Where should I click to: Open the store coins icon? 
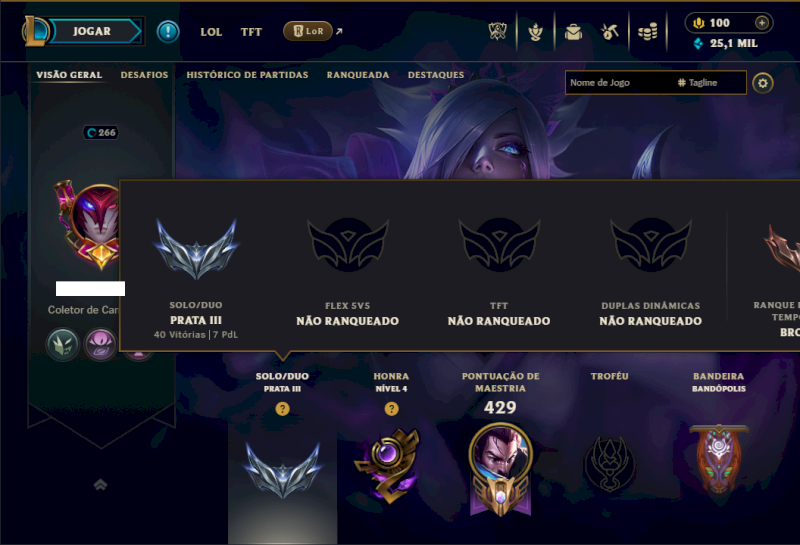[647, 32]
